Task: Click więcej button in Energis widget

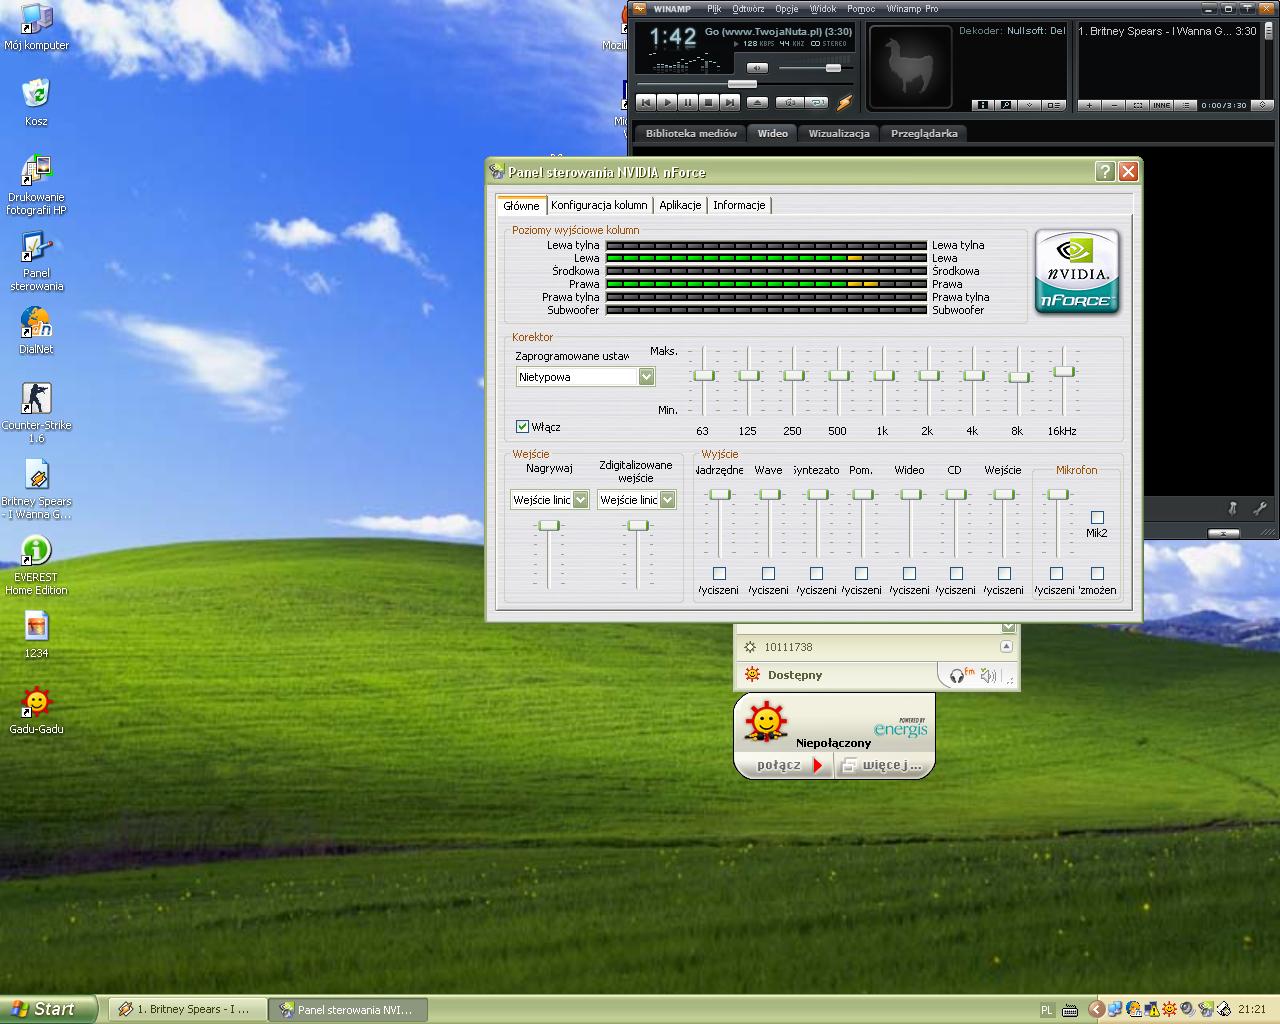Action: [x=884, y=765]
